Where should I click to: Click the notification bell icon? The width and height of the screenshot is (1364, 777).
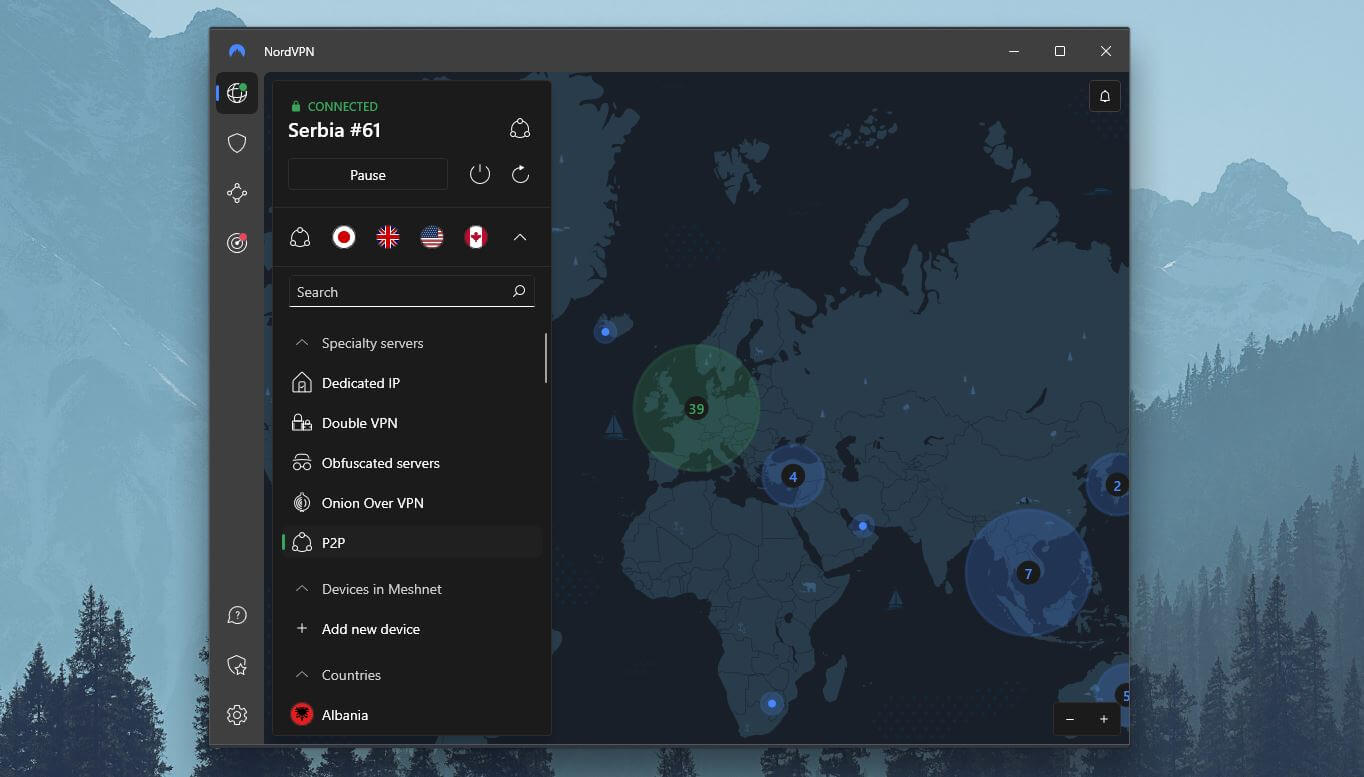click(1105, 96)
